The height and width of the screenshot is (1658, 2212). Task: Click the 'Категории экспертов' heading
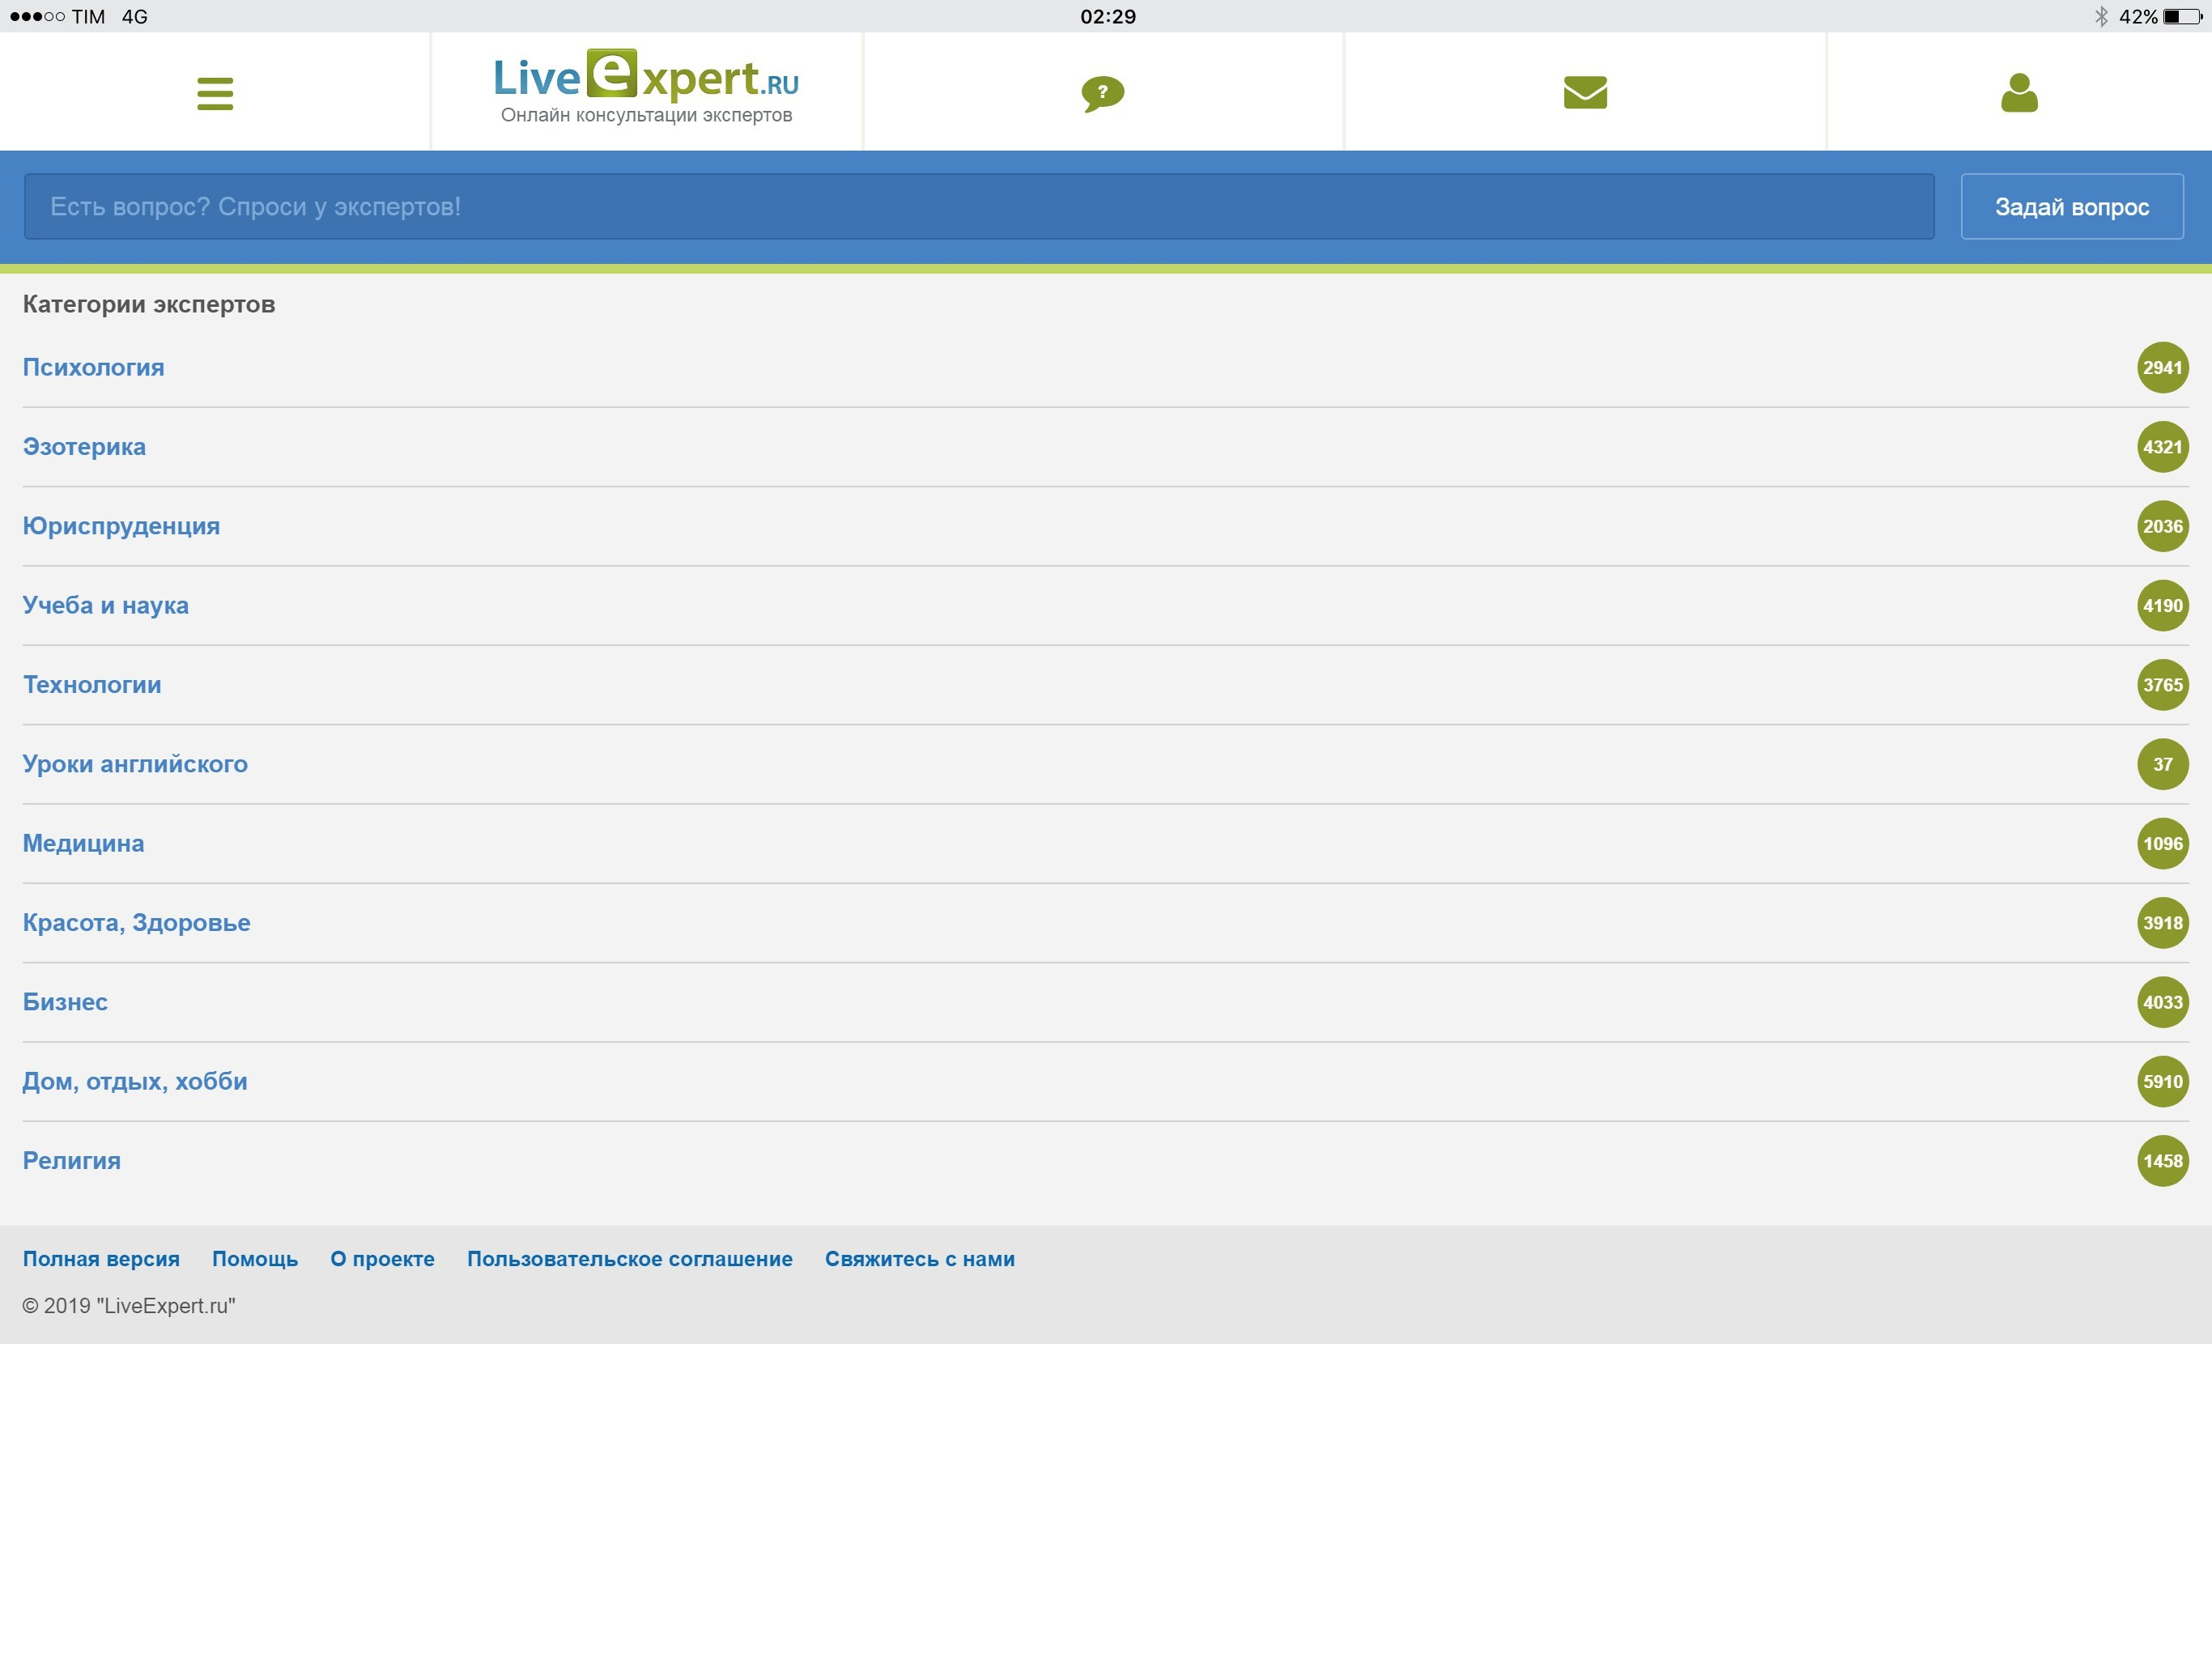tap(149, 304)
